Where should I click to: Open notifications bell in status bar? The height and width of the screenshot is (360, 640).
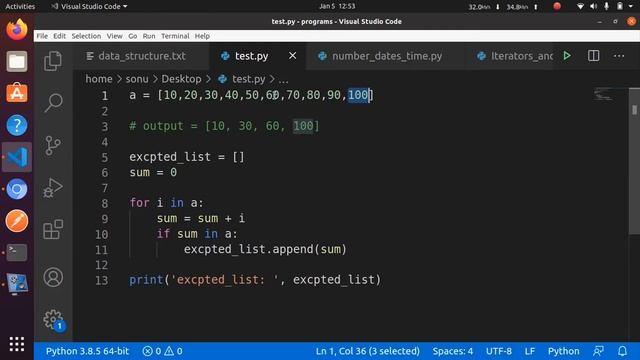(x=622, y=351)
